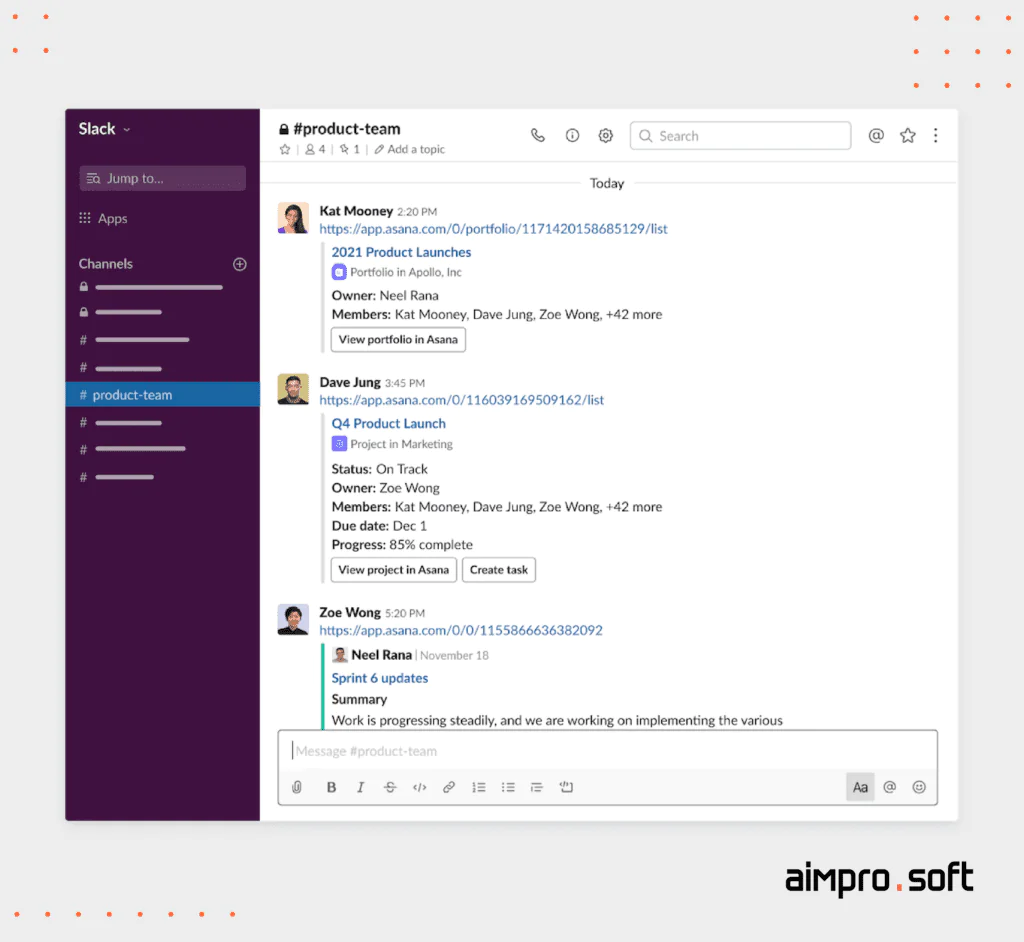
Task: Open Sprint 6 updates link
Action: 379,678
